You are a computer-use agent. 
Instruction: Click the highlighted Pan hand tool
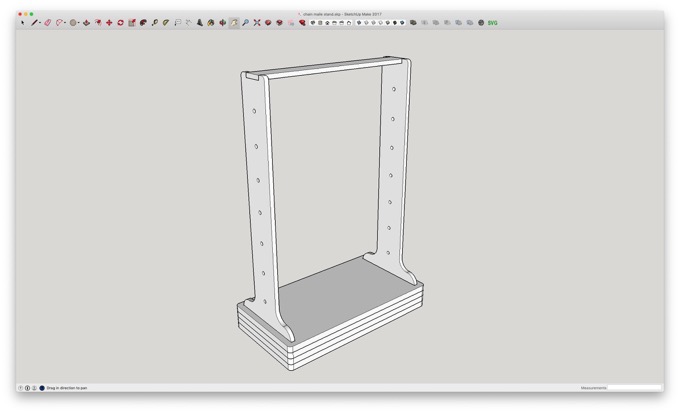point(234,23)
